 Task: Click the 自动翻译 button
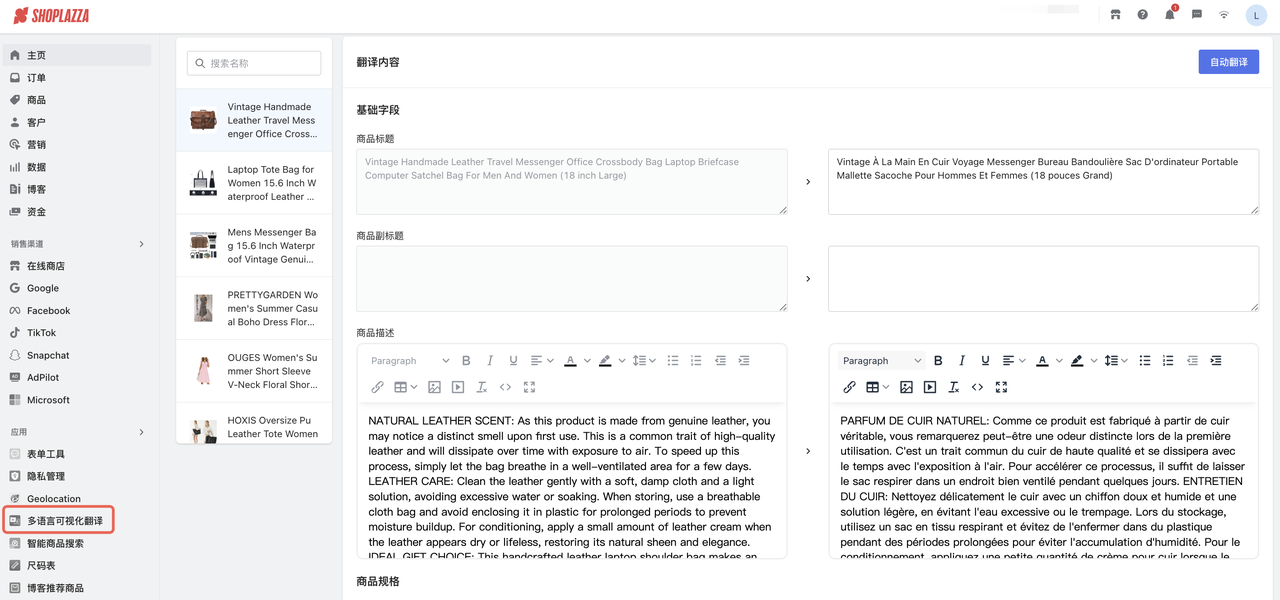point(1228,62)
